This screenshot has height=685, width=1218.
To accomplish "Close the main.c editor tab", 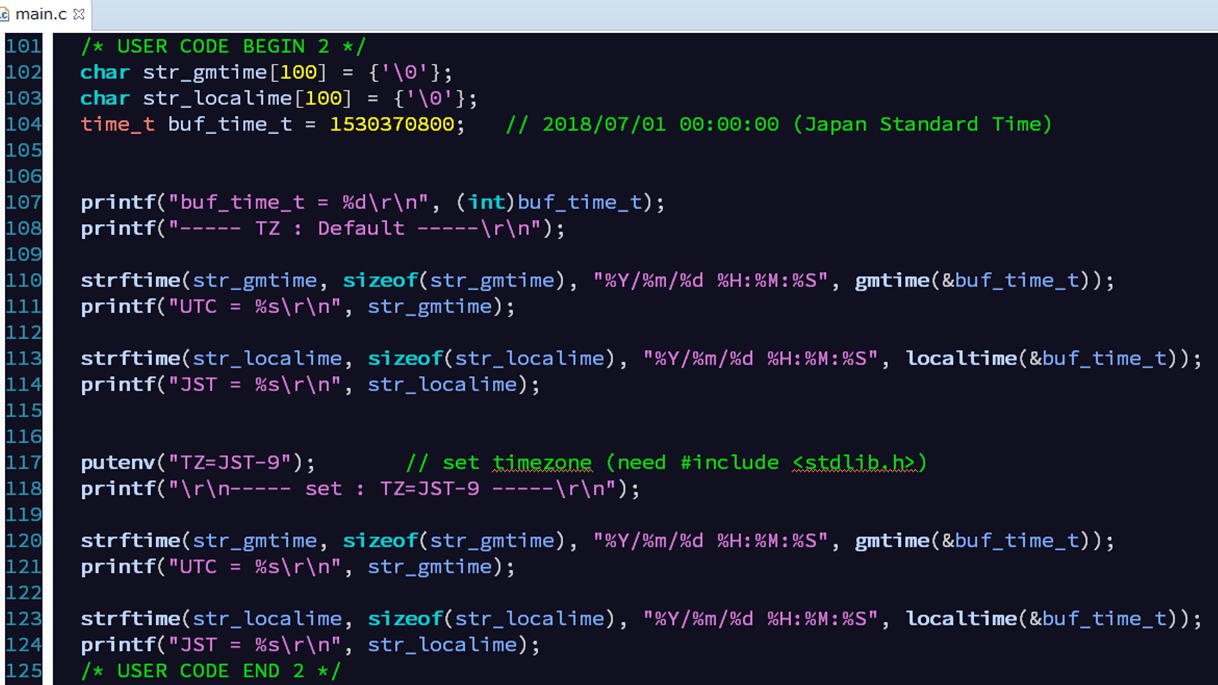I will pos(79,14).
